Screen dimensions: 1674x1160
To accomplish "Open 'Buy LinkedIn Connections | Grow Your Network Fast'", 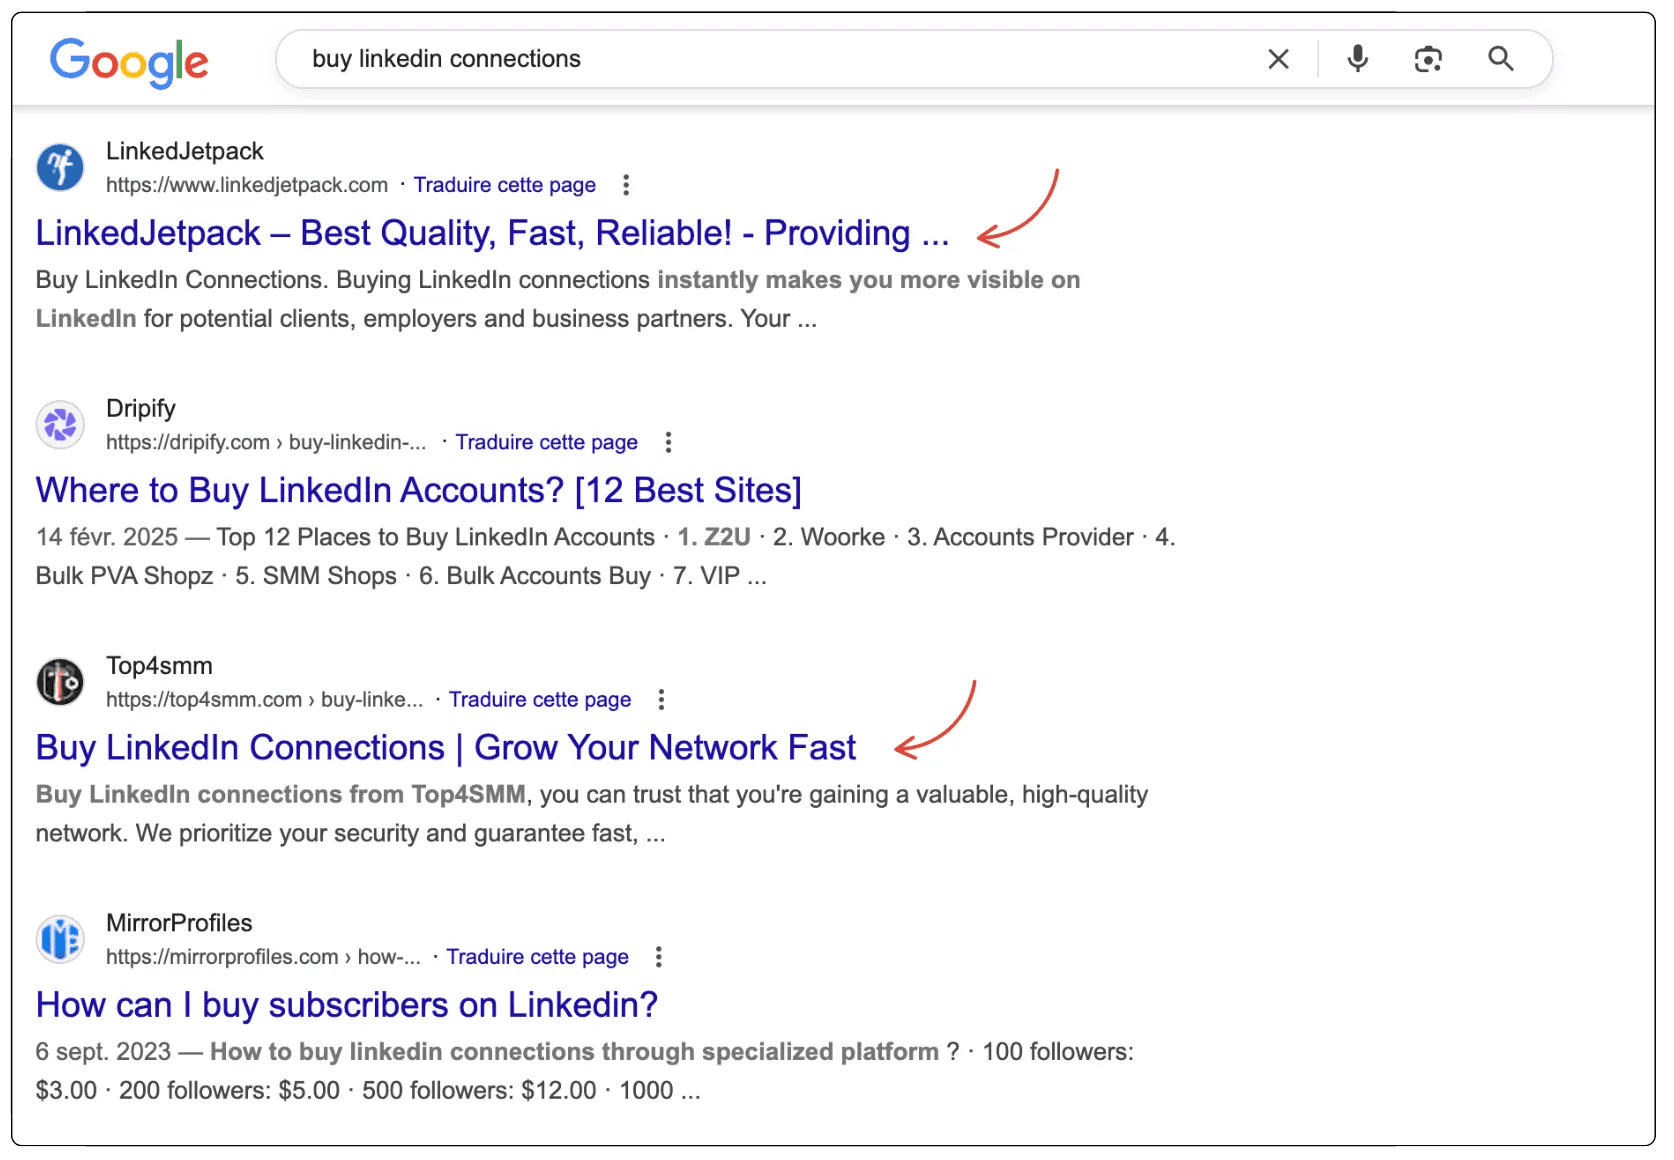I will tap(446, 747).
